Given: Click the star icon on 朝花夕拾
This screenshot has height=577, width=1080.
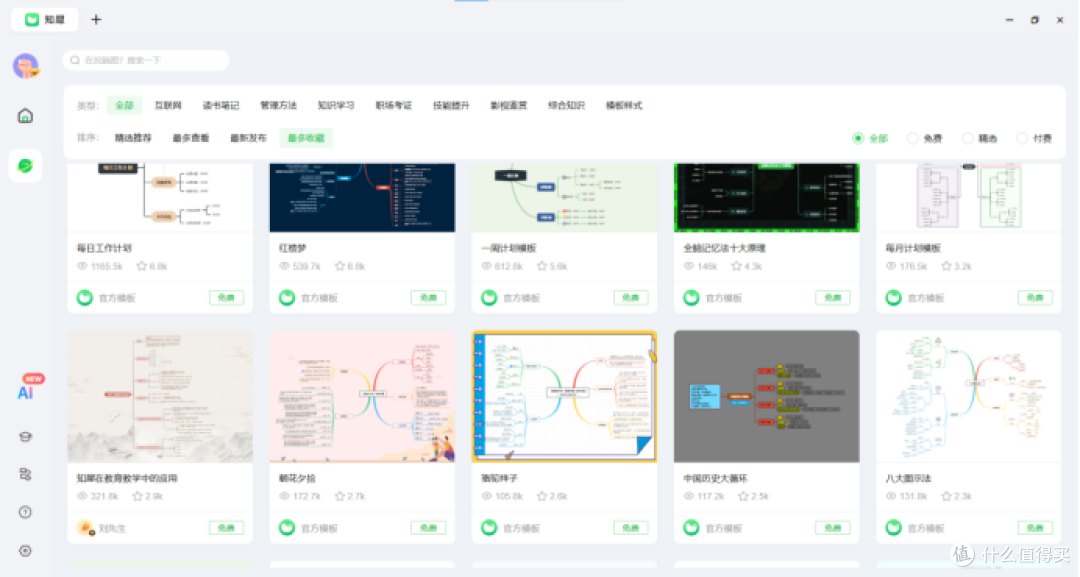Looking at the screenshot, I should pos(340,496).
